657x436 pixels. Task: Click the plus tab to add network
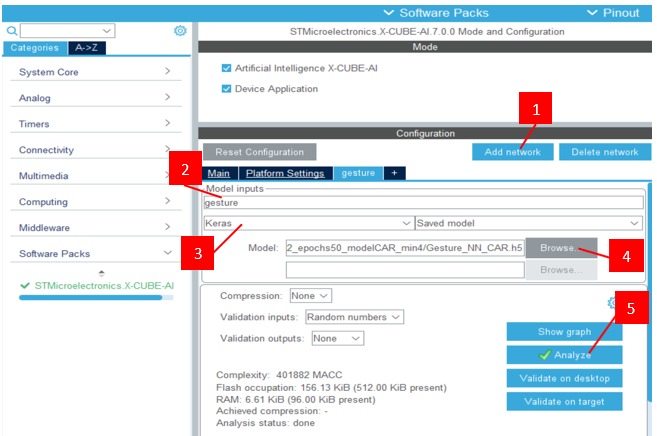pos(394,173)
